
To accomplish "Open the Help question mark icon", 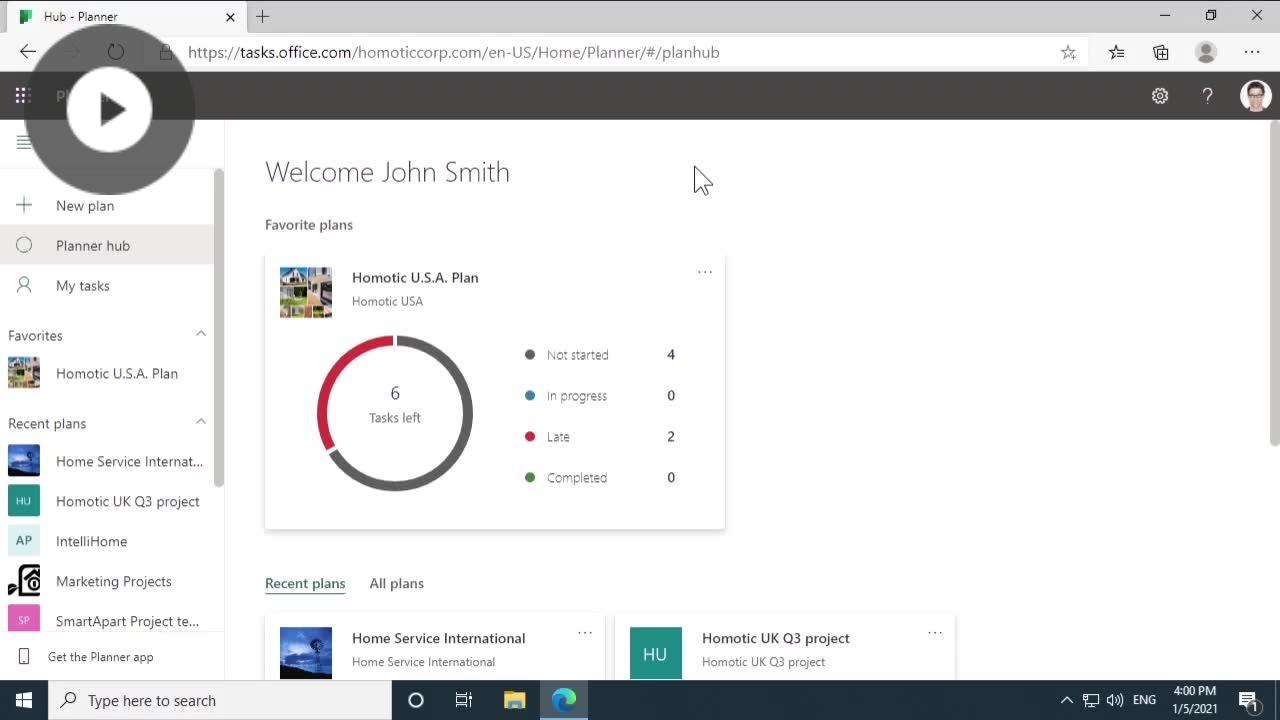I will click(x=1208, y=96).
